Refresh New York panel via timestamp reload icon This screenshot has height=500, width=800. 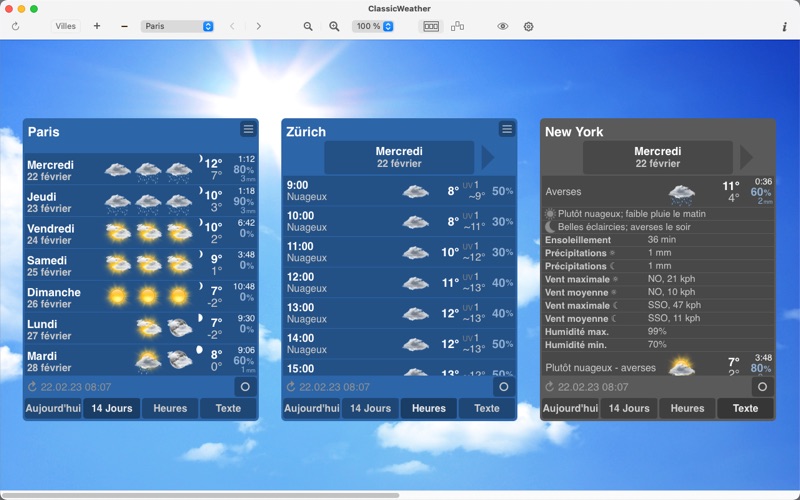coord(549,387)
